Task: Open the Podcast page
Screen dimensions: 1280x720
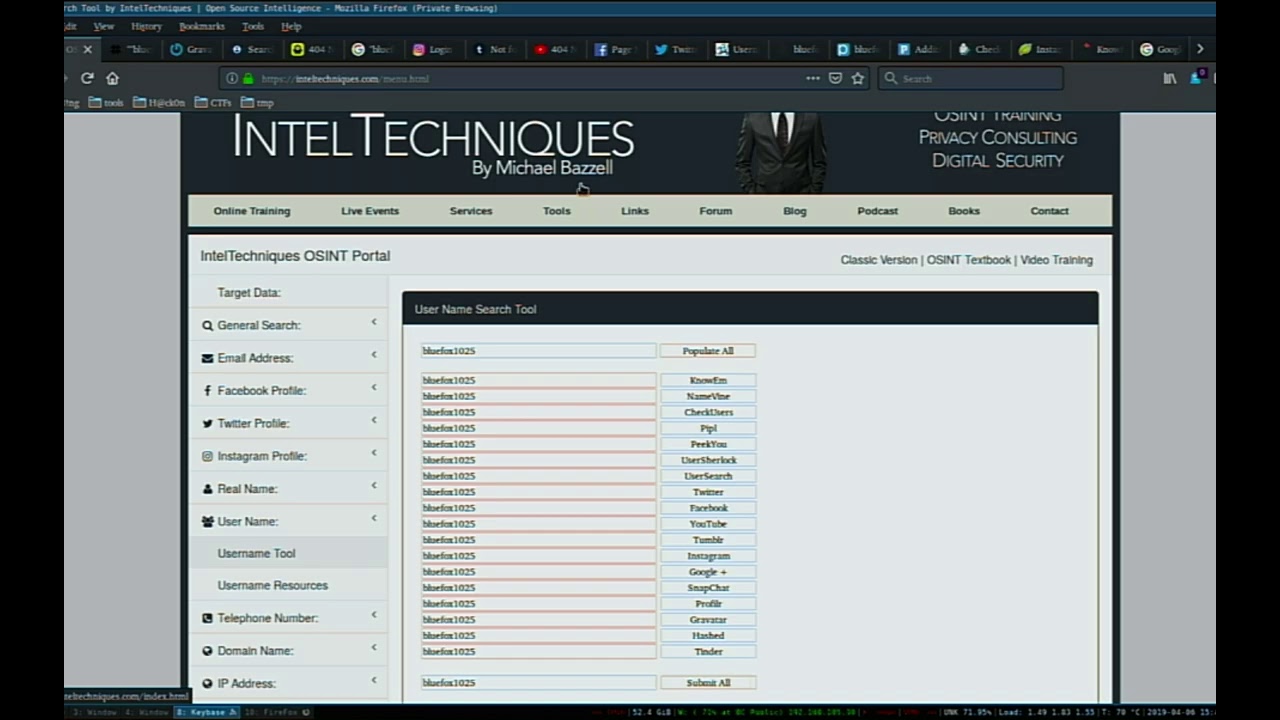Action: tap(878, 211)
